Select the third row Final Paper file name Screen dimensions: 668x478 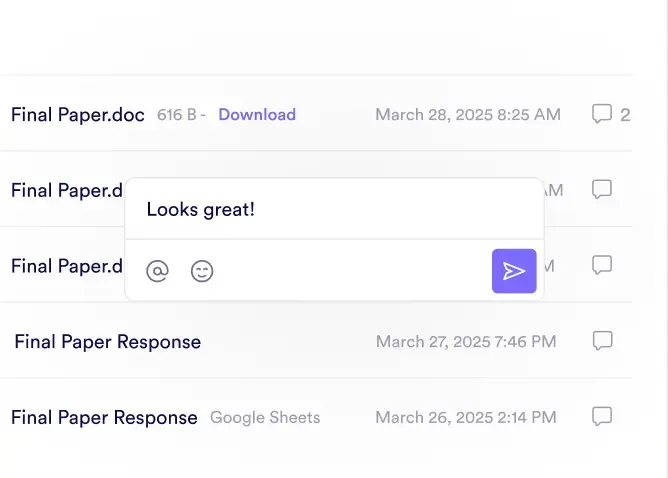[66, 266]
